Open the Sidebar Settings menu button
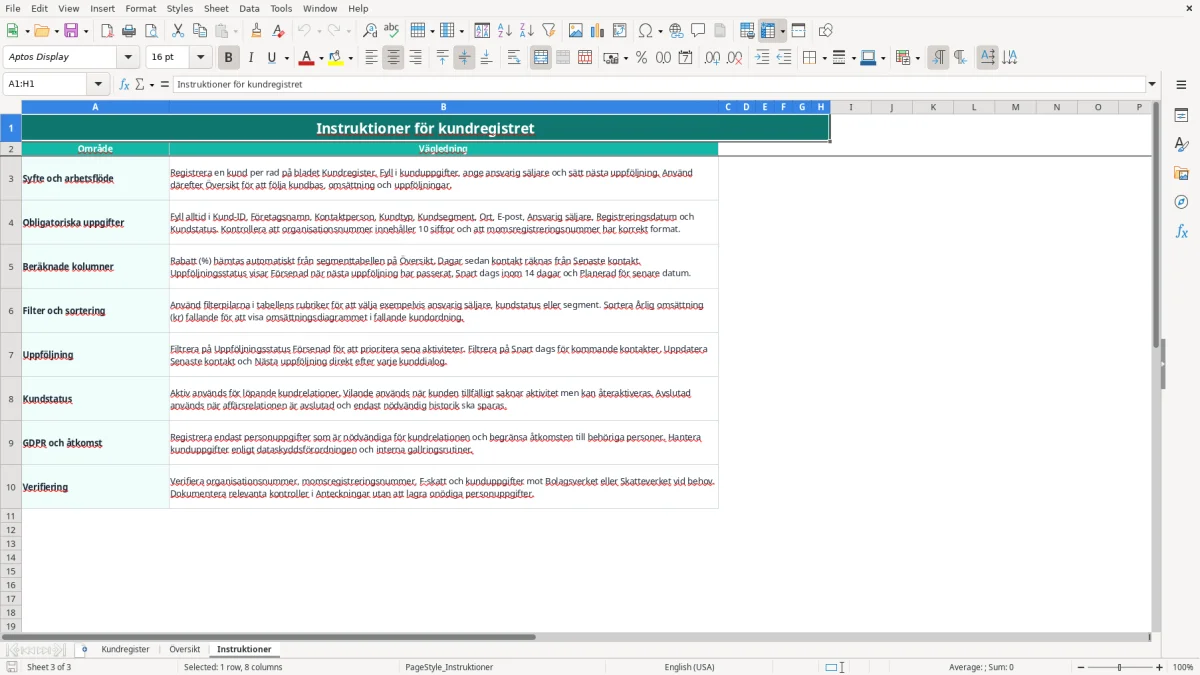The image size is (1200, 675). pyautogui.click(x=1181, y=85)
